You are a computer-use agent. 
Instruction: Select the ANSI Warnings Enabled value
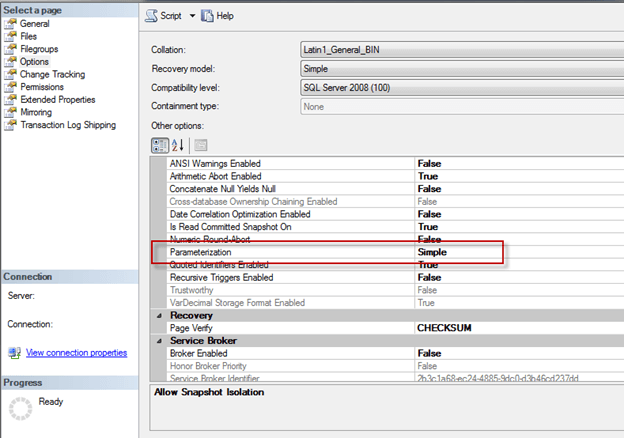coord(429,164)
